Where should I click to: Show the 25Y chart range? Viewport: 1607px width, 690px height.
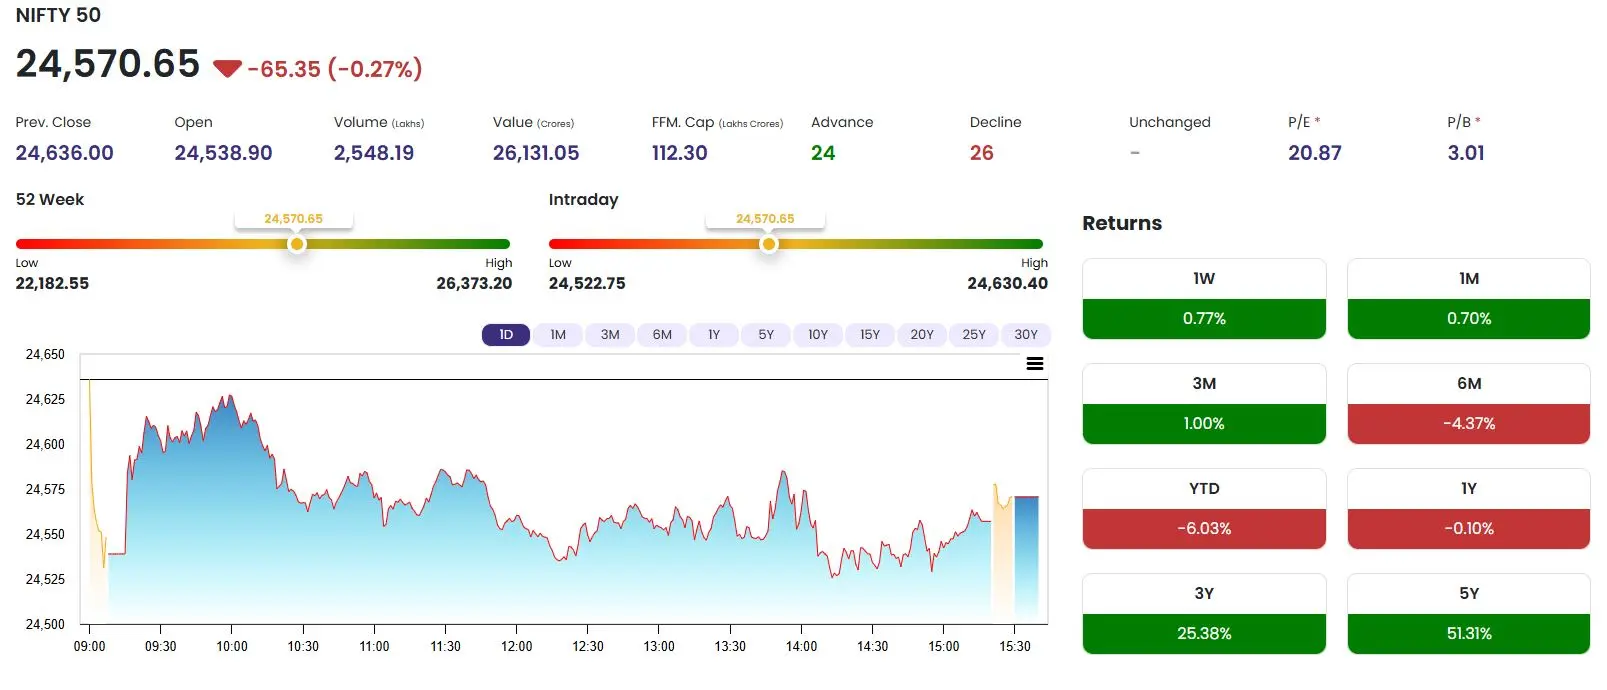tap(974, 335)
